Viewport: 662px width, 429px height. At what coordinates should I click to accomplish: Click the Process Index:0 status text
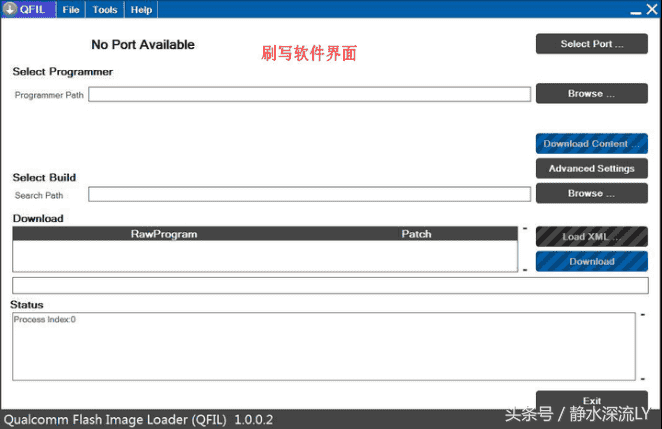45,319
